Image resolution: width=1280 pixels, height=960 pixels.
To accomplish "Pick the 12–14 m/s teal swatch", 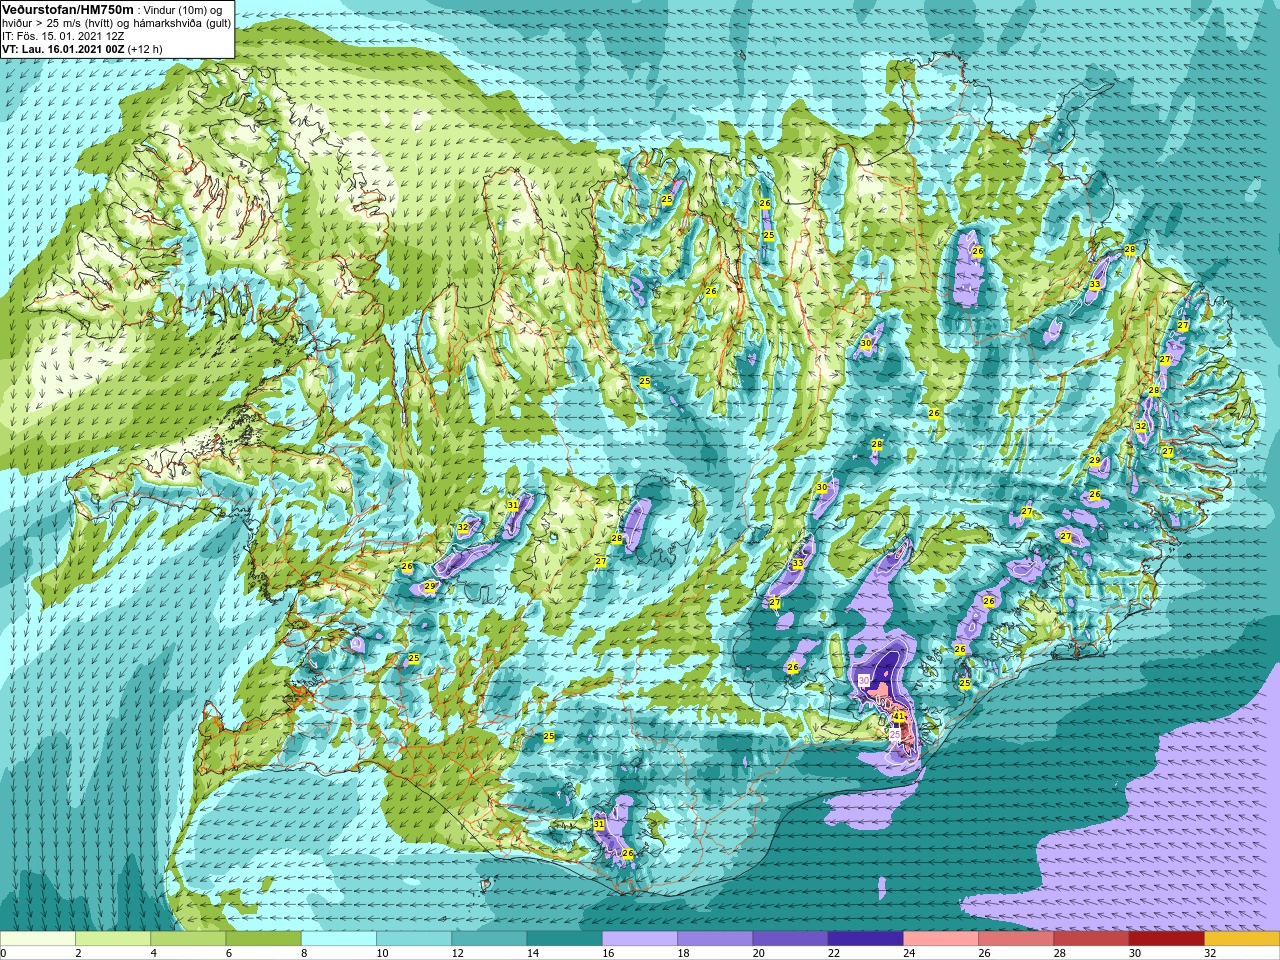I will 489,939.
